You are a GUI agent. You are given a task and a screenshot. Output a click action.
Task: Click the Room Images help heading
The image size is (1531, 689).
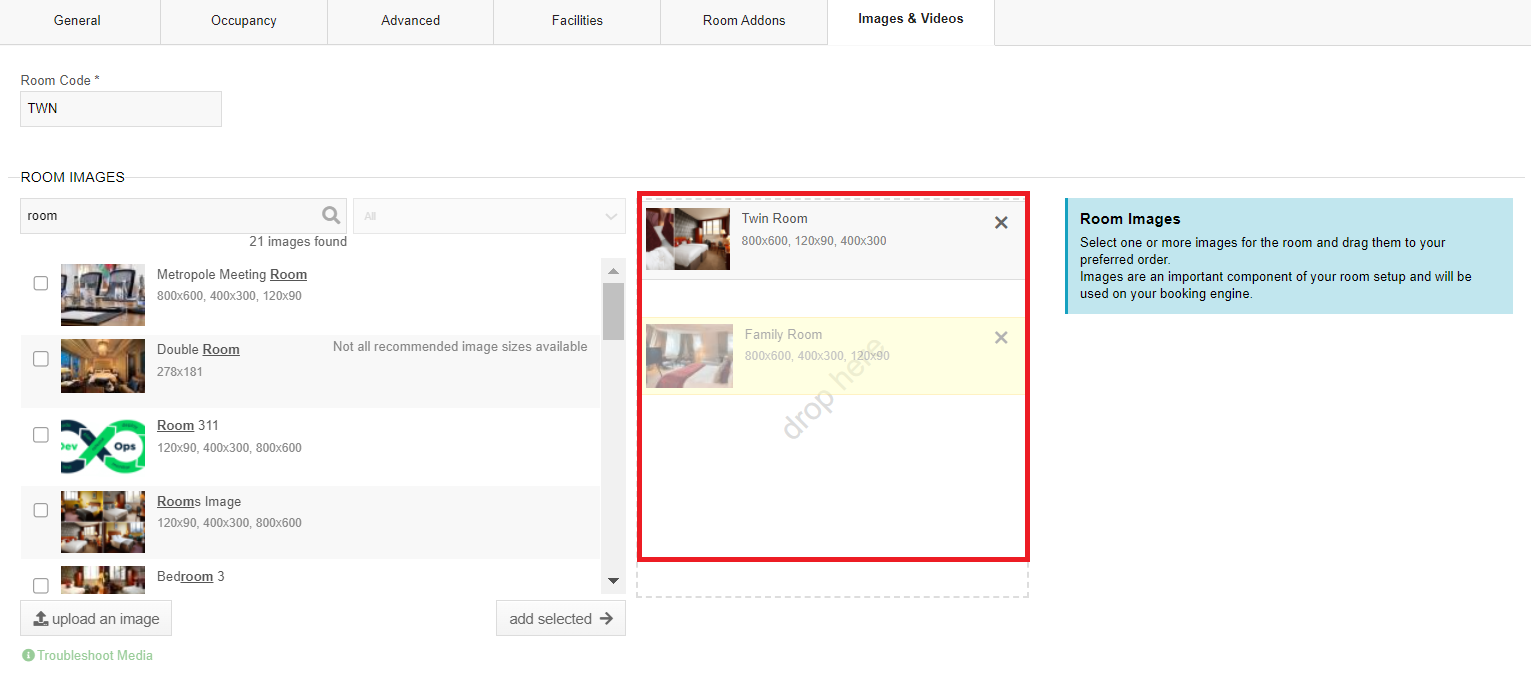(1130, 219)
